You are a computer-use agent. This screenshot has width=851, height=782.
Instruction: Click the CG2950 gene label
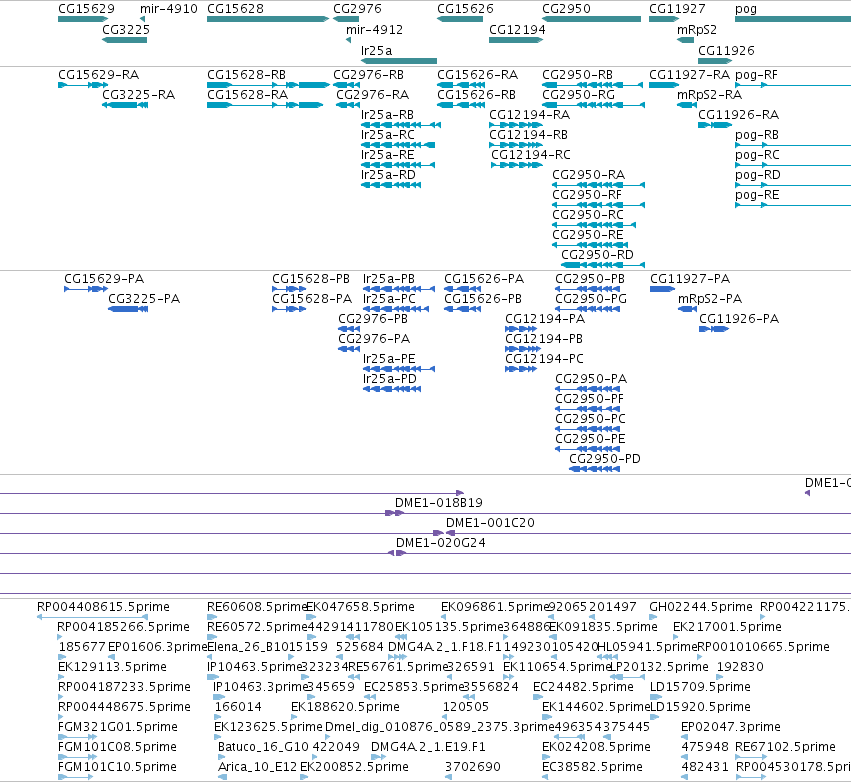[x=566, y=9]
